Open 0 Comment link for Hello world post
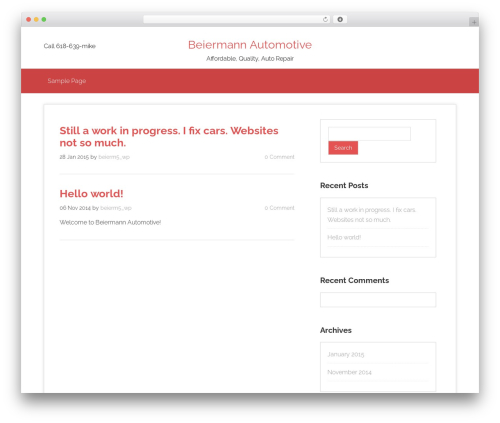This screenshot has width=500, height=423. 280,208
